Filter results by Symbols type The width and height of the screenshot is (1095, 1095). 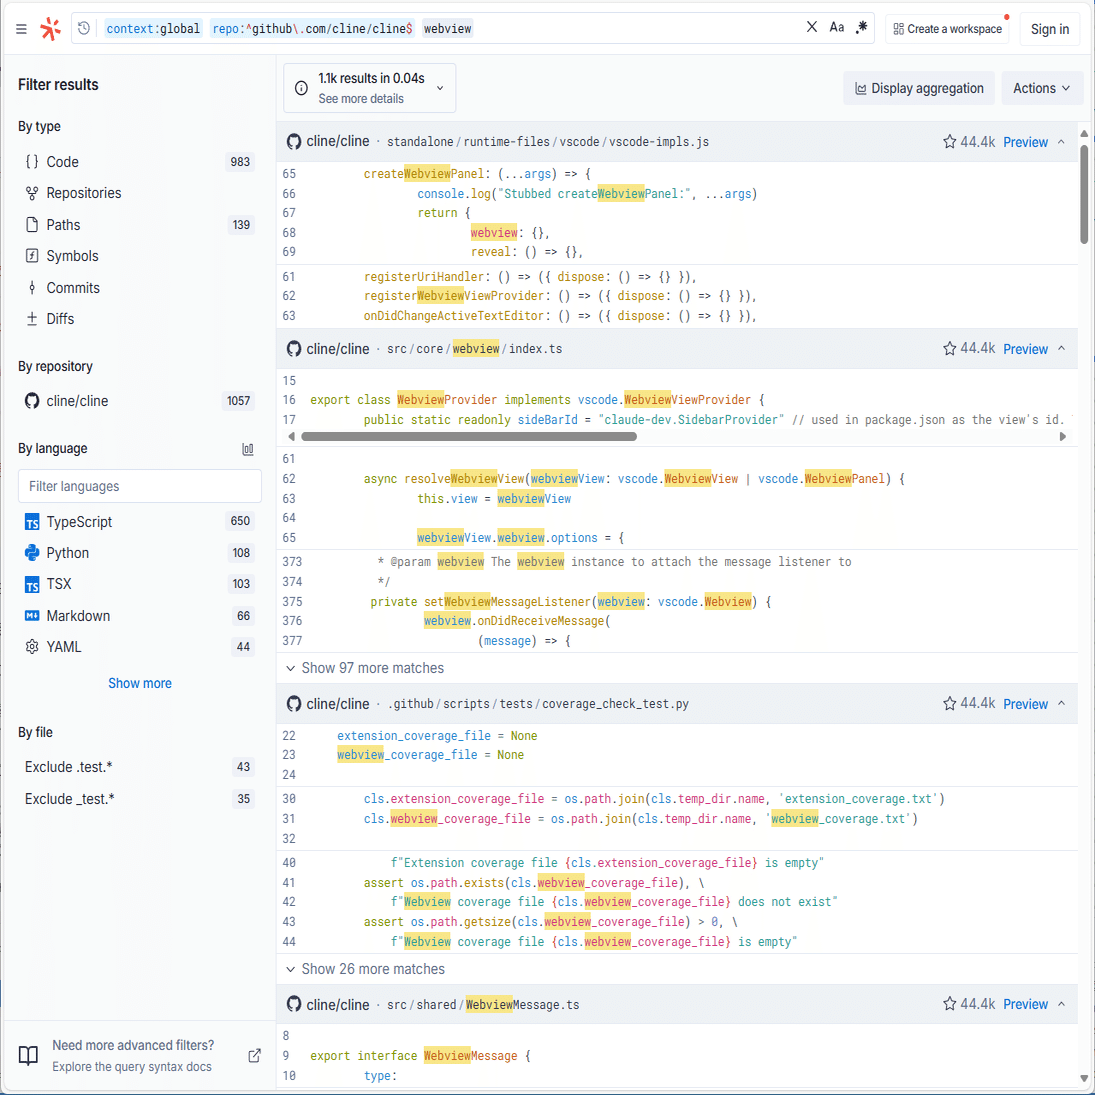139,256
